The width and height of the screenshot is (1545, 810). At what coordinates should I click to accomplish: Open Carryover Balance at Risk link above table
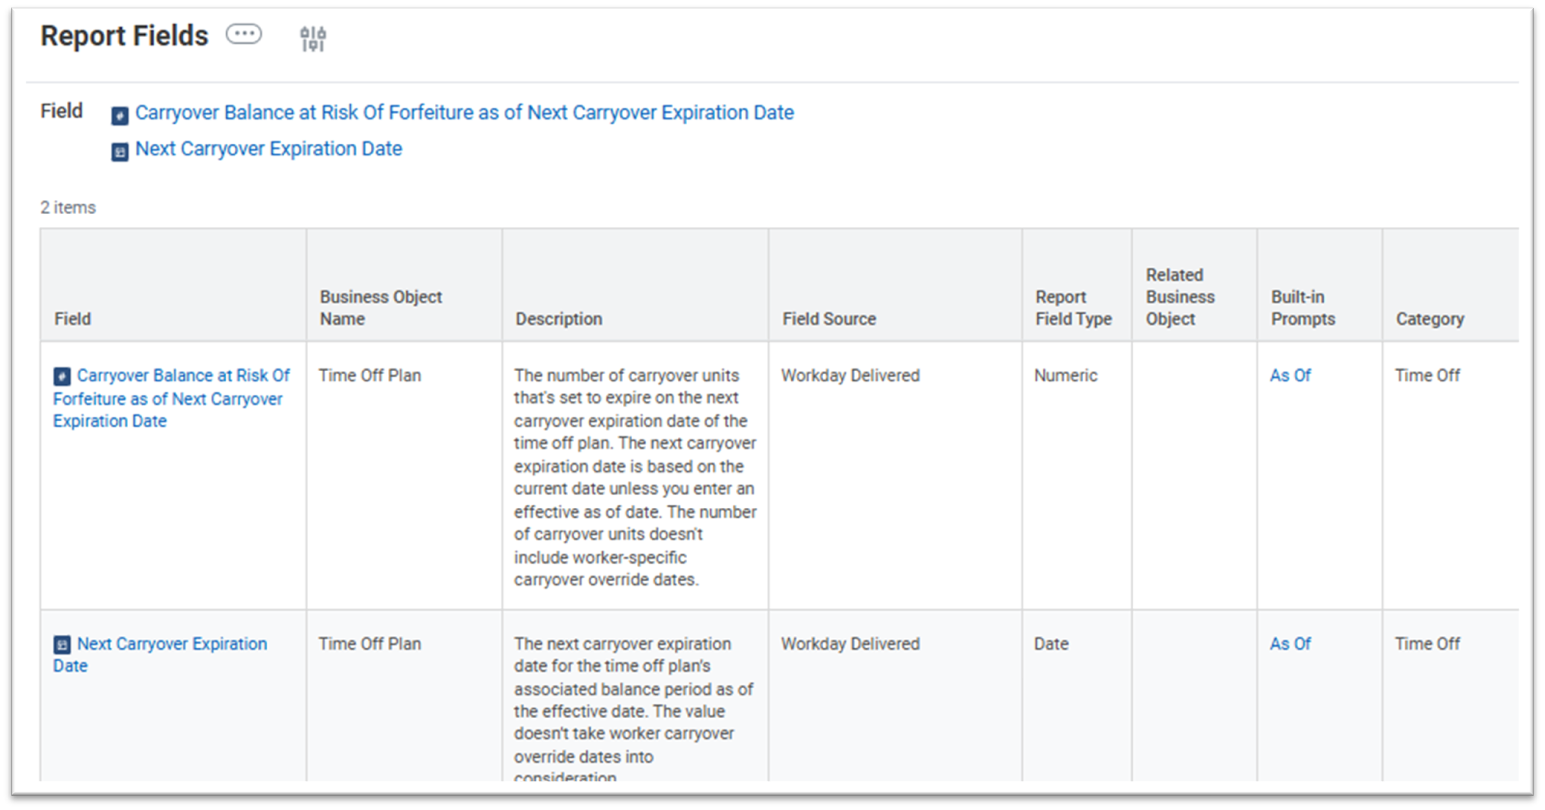pyautogui.click(x=464, y=113)
